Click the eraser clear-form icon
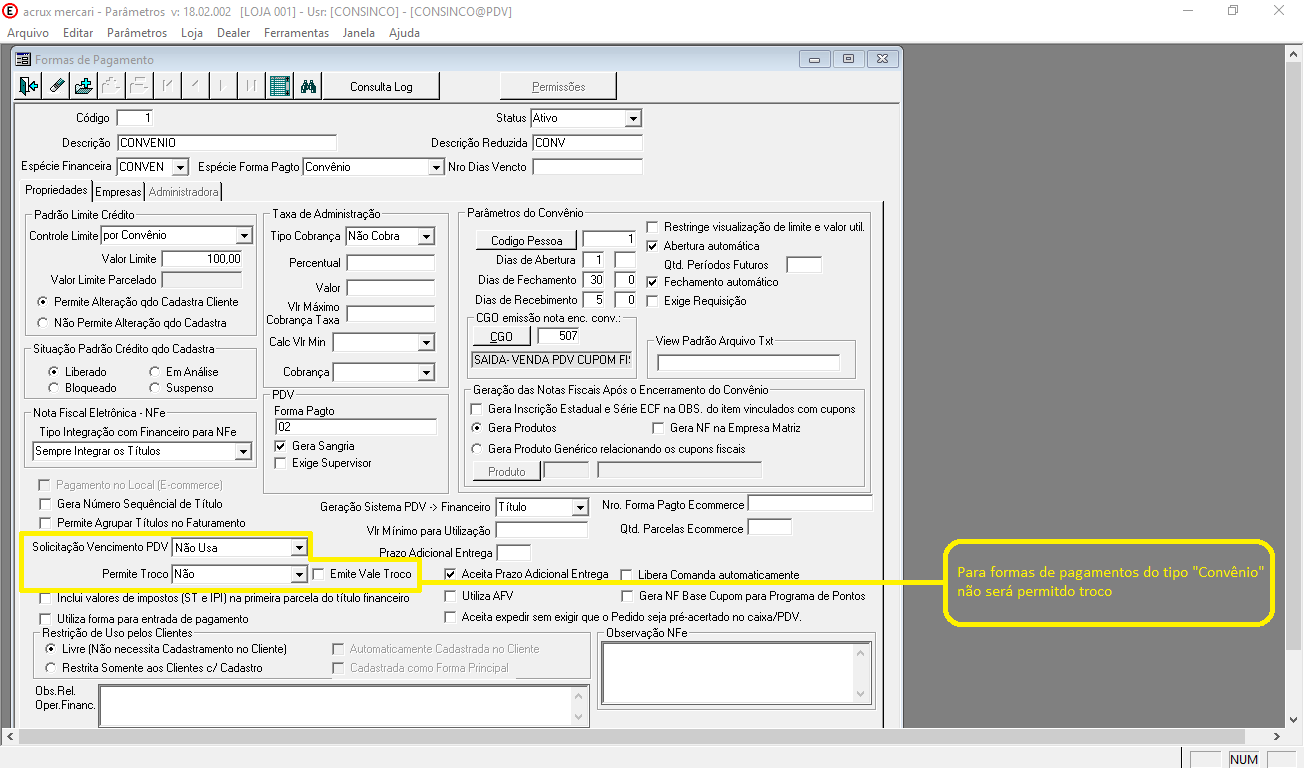The width and height of the screenshot is (1304, 769). coord(57,86)
